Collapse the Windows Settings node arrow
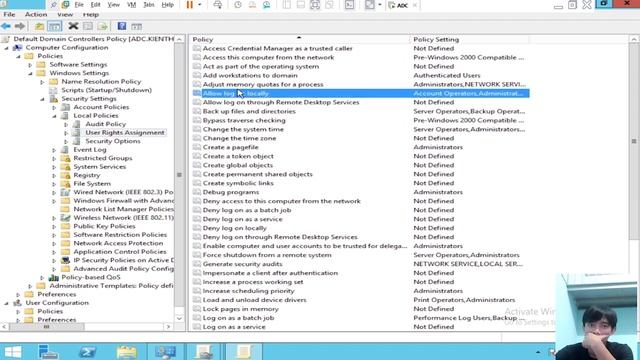The height and width of the screenshot is (360, 640). (30, 73)
